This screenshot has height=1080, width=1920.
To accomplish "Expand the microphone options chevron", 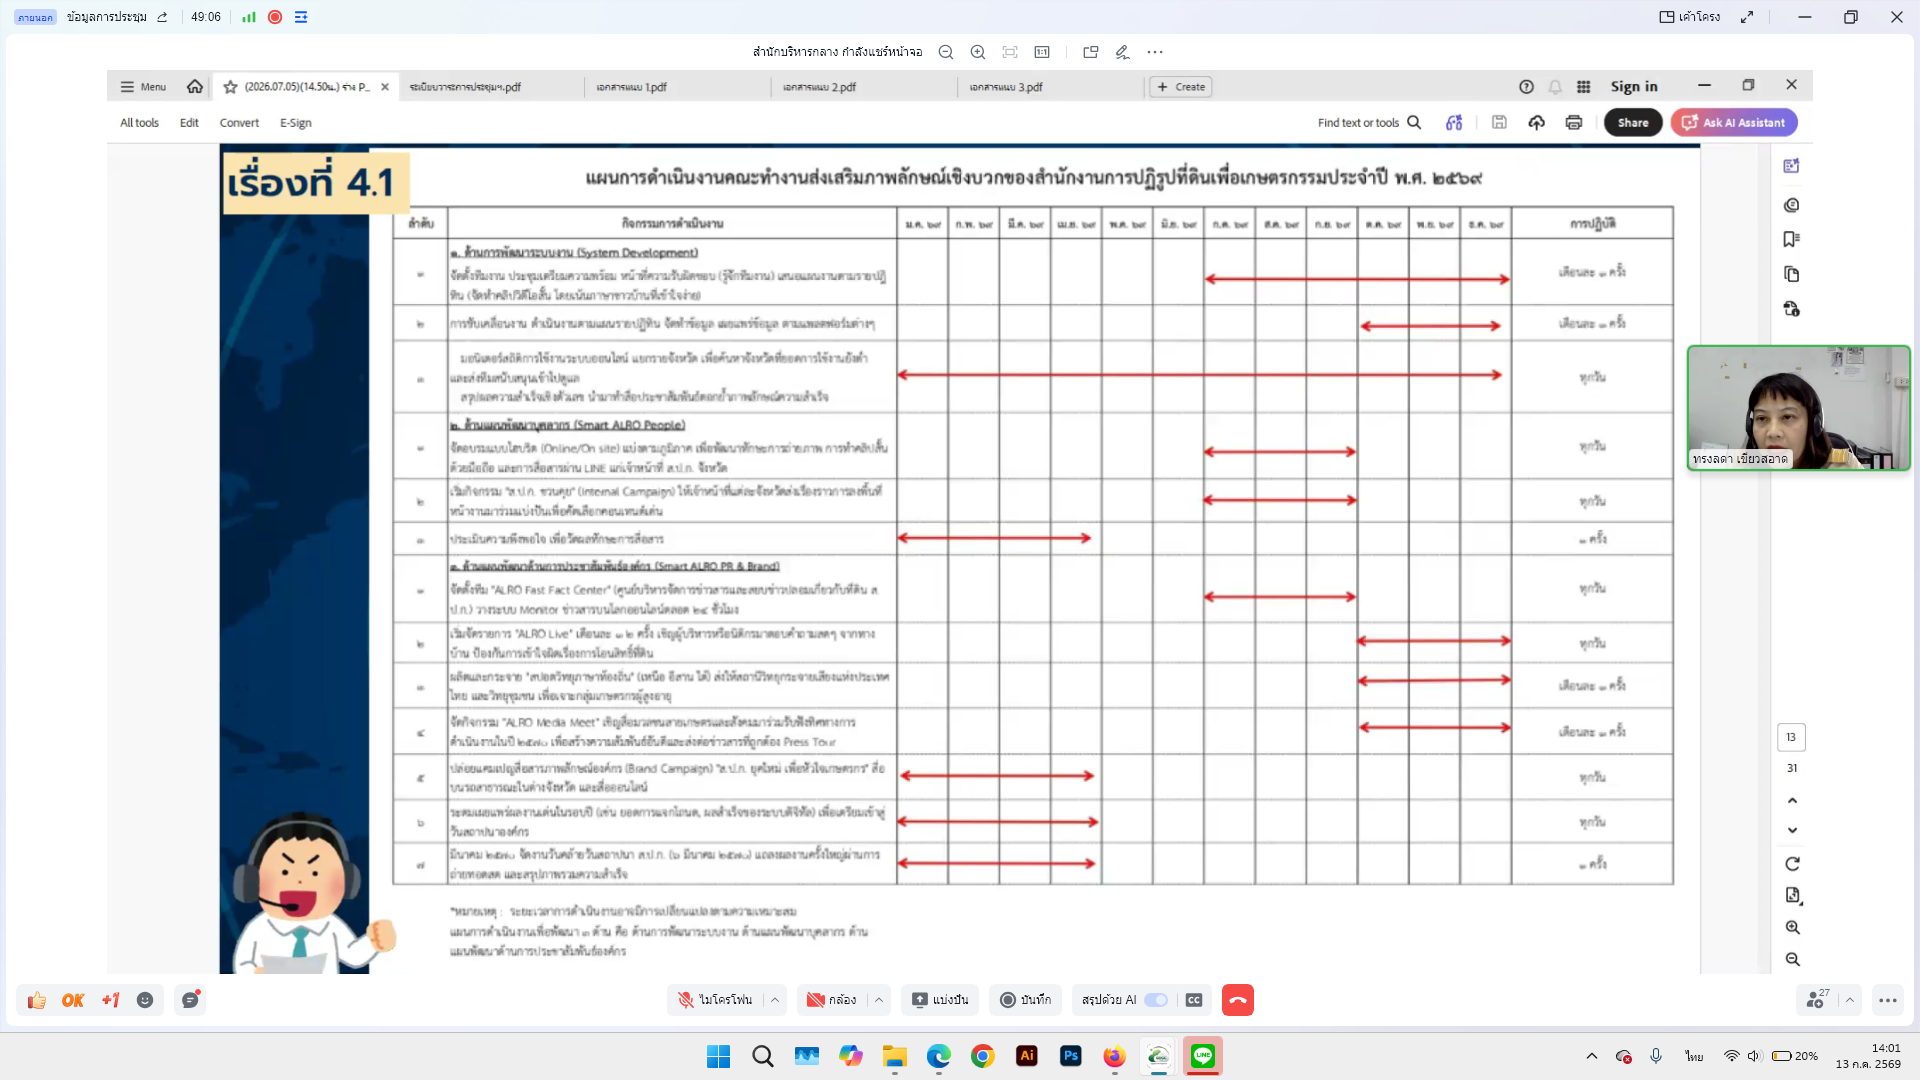I will [775, 1000].
